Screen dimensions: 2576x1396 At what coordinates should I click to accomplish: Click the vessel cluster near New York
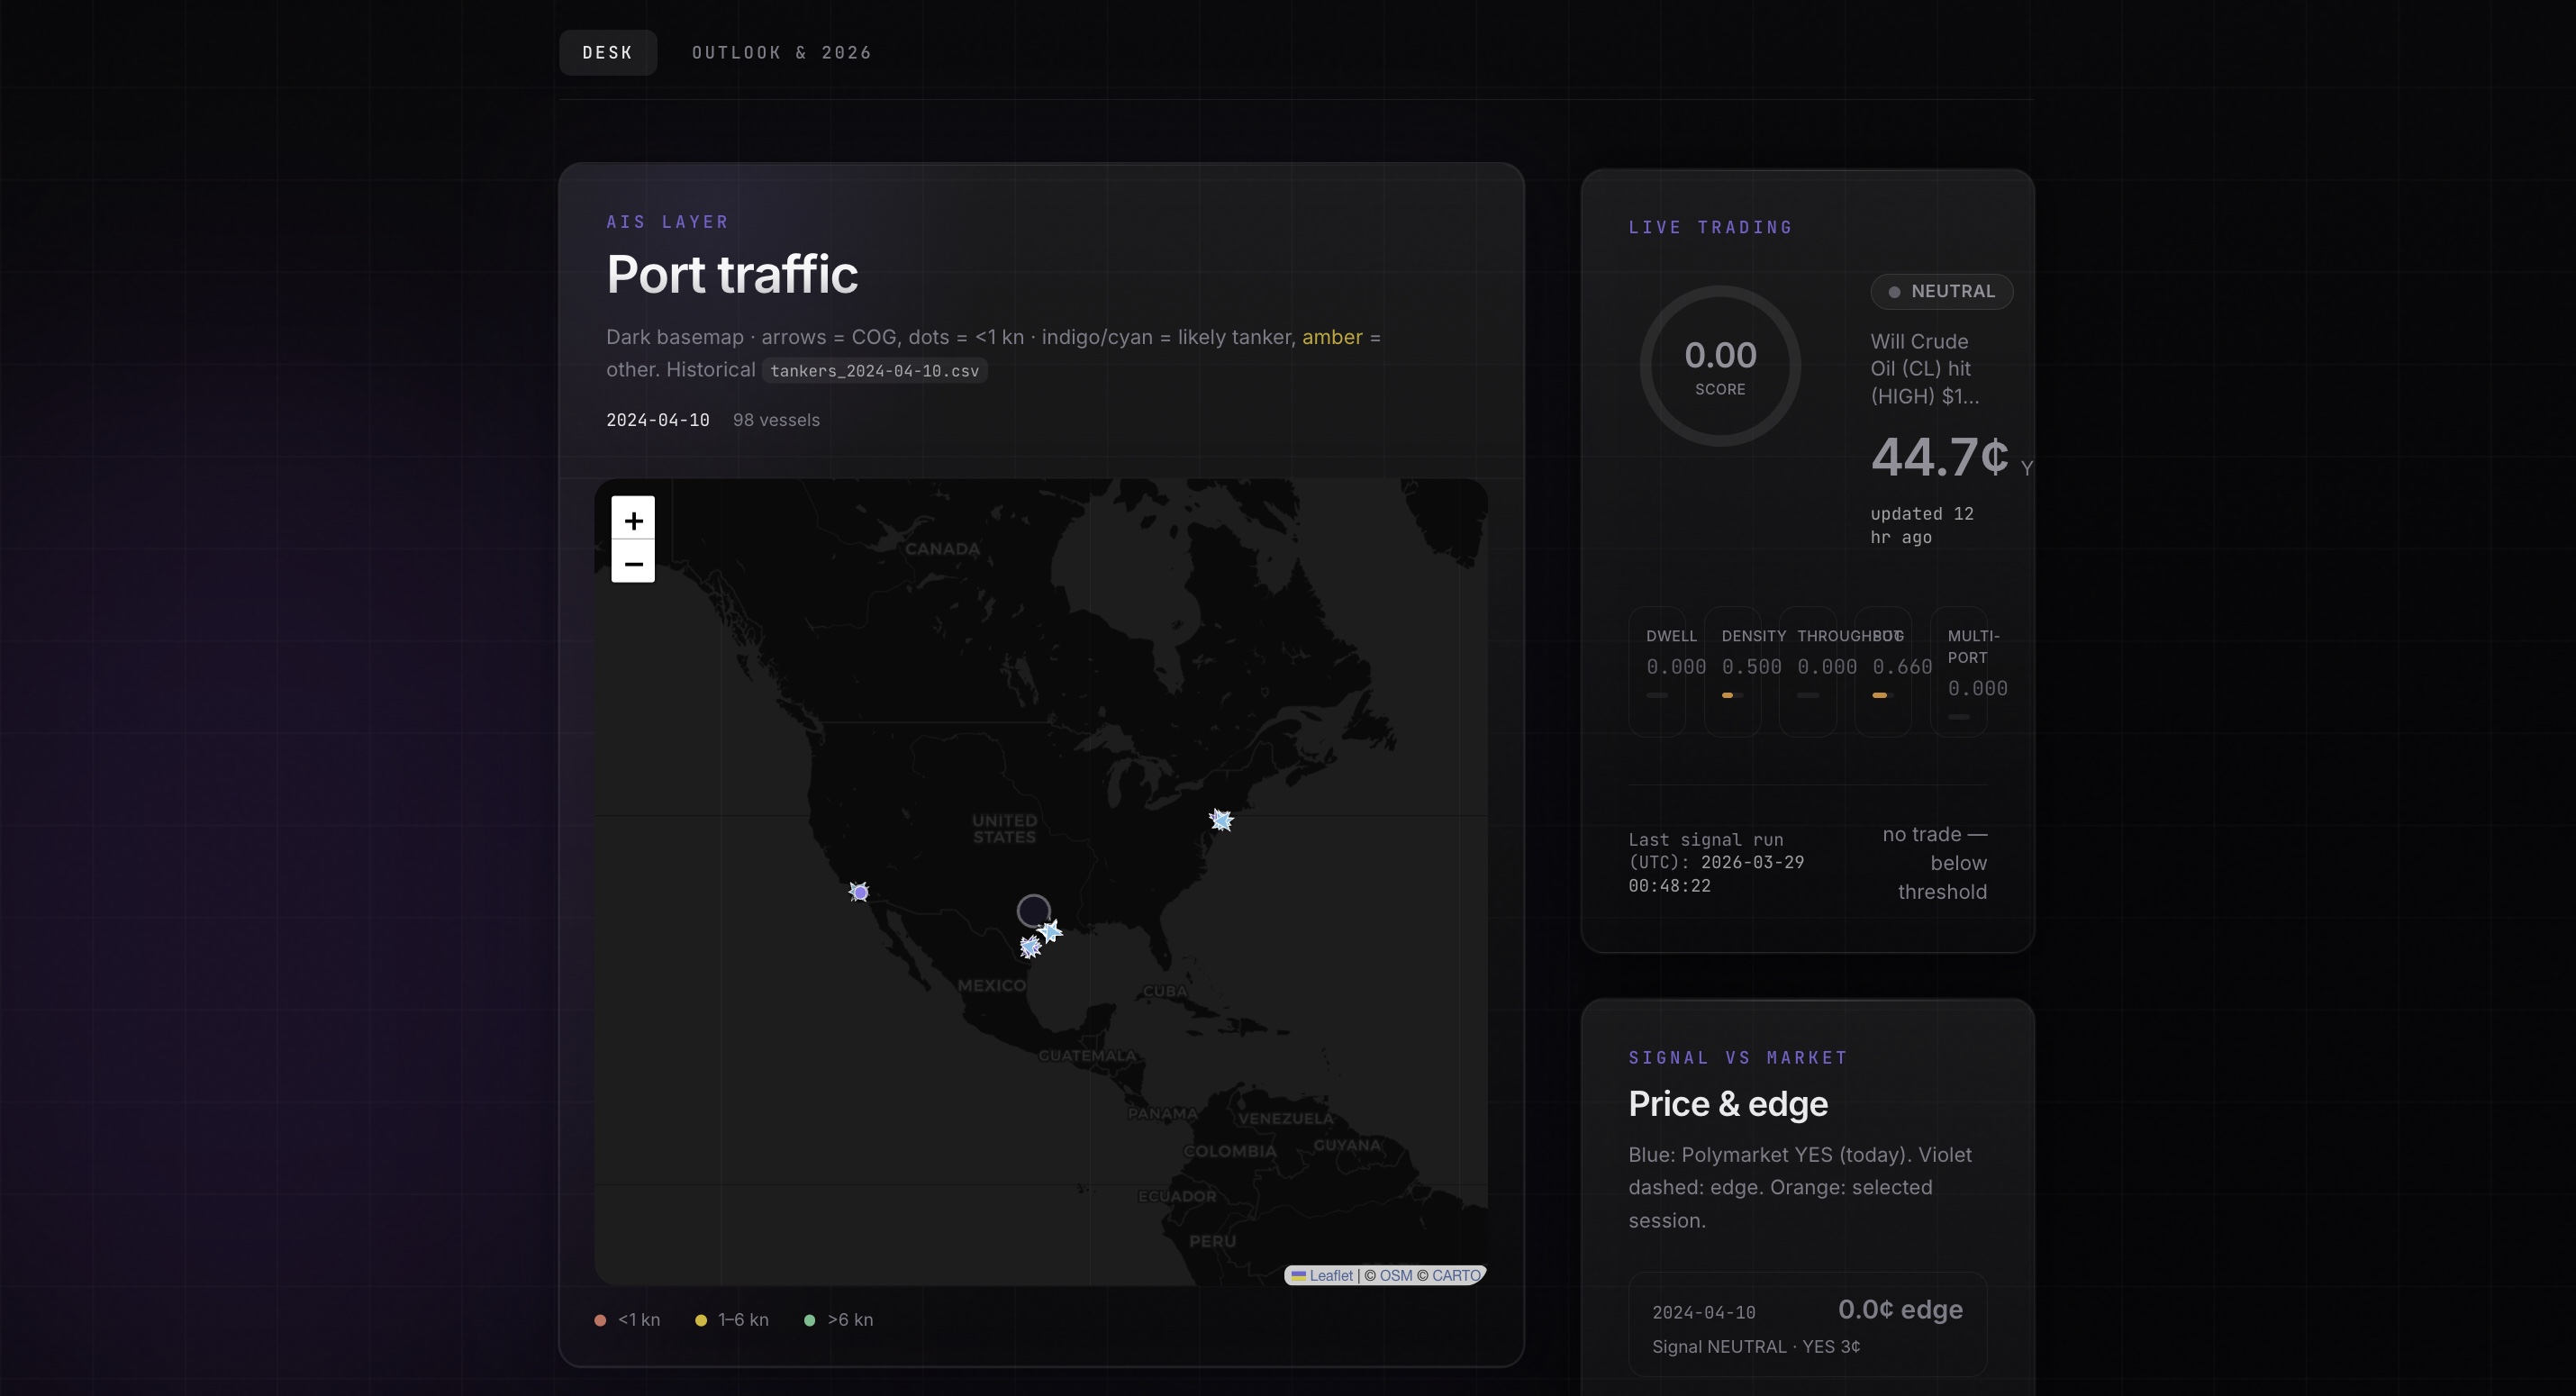click(x=1220, y=820)
